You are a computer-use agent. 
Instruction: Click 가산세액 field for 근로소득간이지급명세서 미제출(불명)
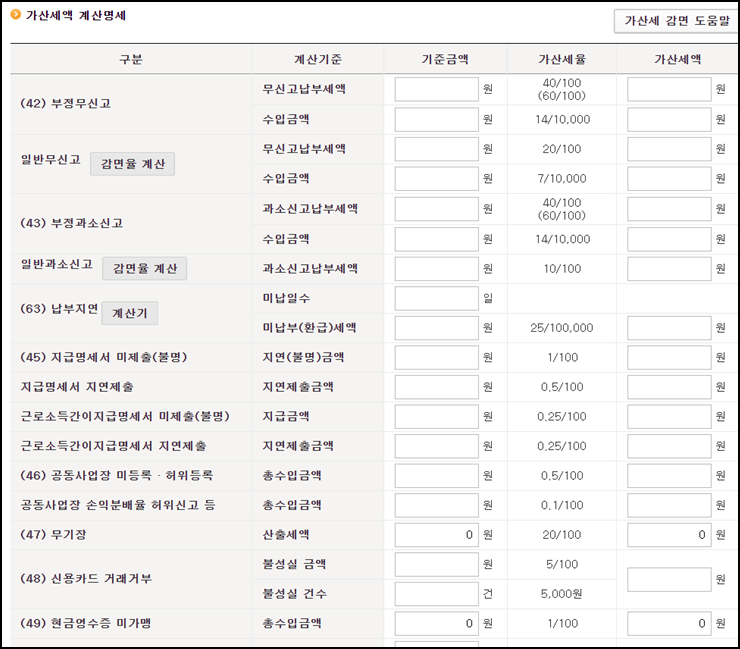tap(669, 417)
